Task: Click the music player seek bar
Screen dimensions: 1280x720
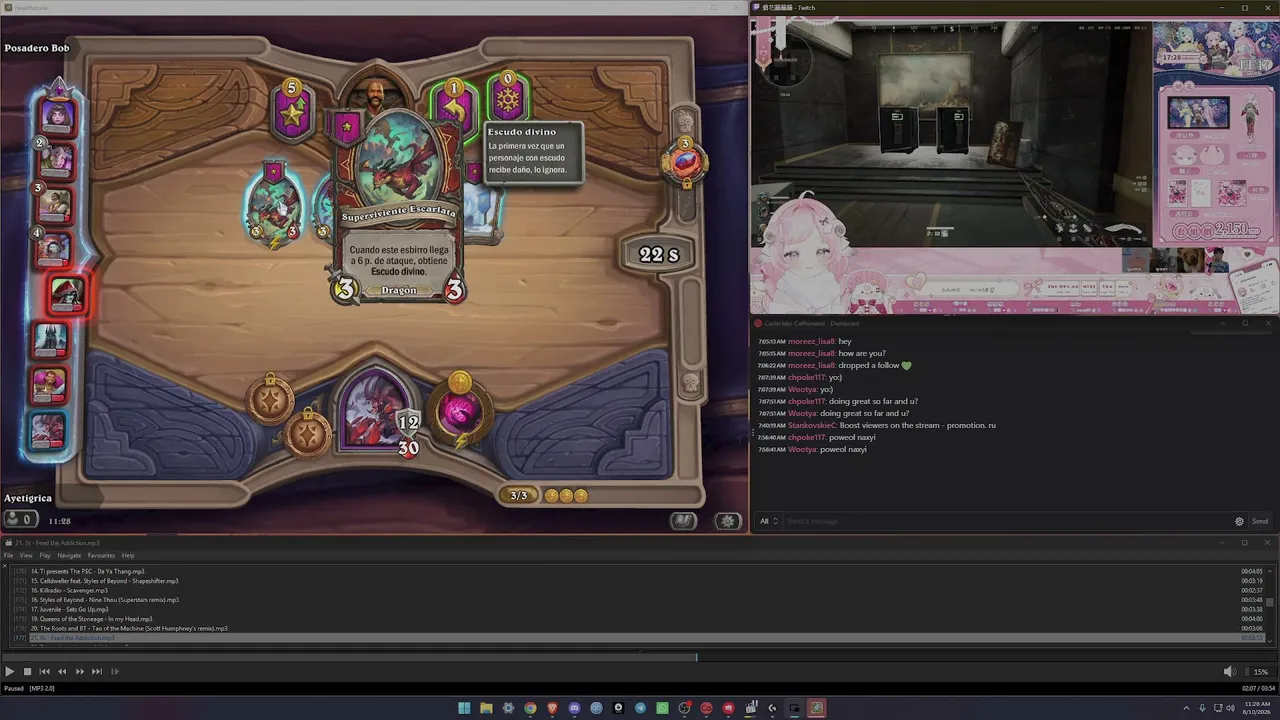Action: pos(640,657)
